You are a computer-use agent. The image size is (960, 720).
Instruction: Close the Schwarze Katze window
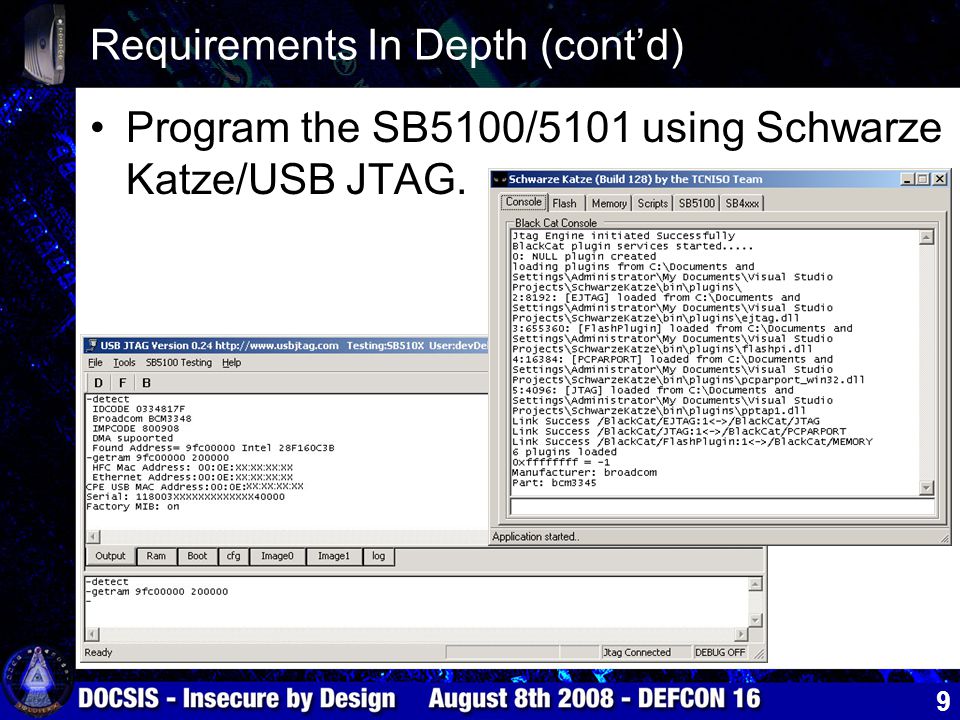click(x=939, y=179)
